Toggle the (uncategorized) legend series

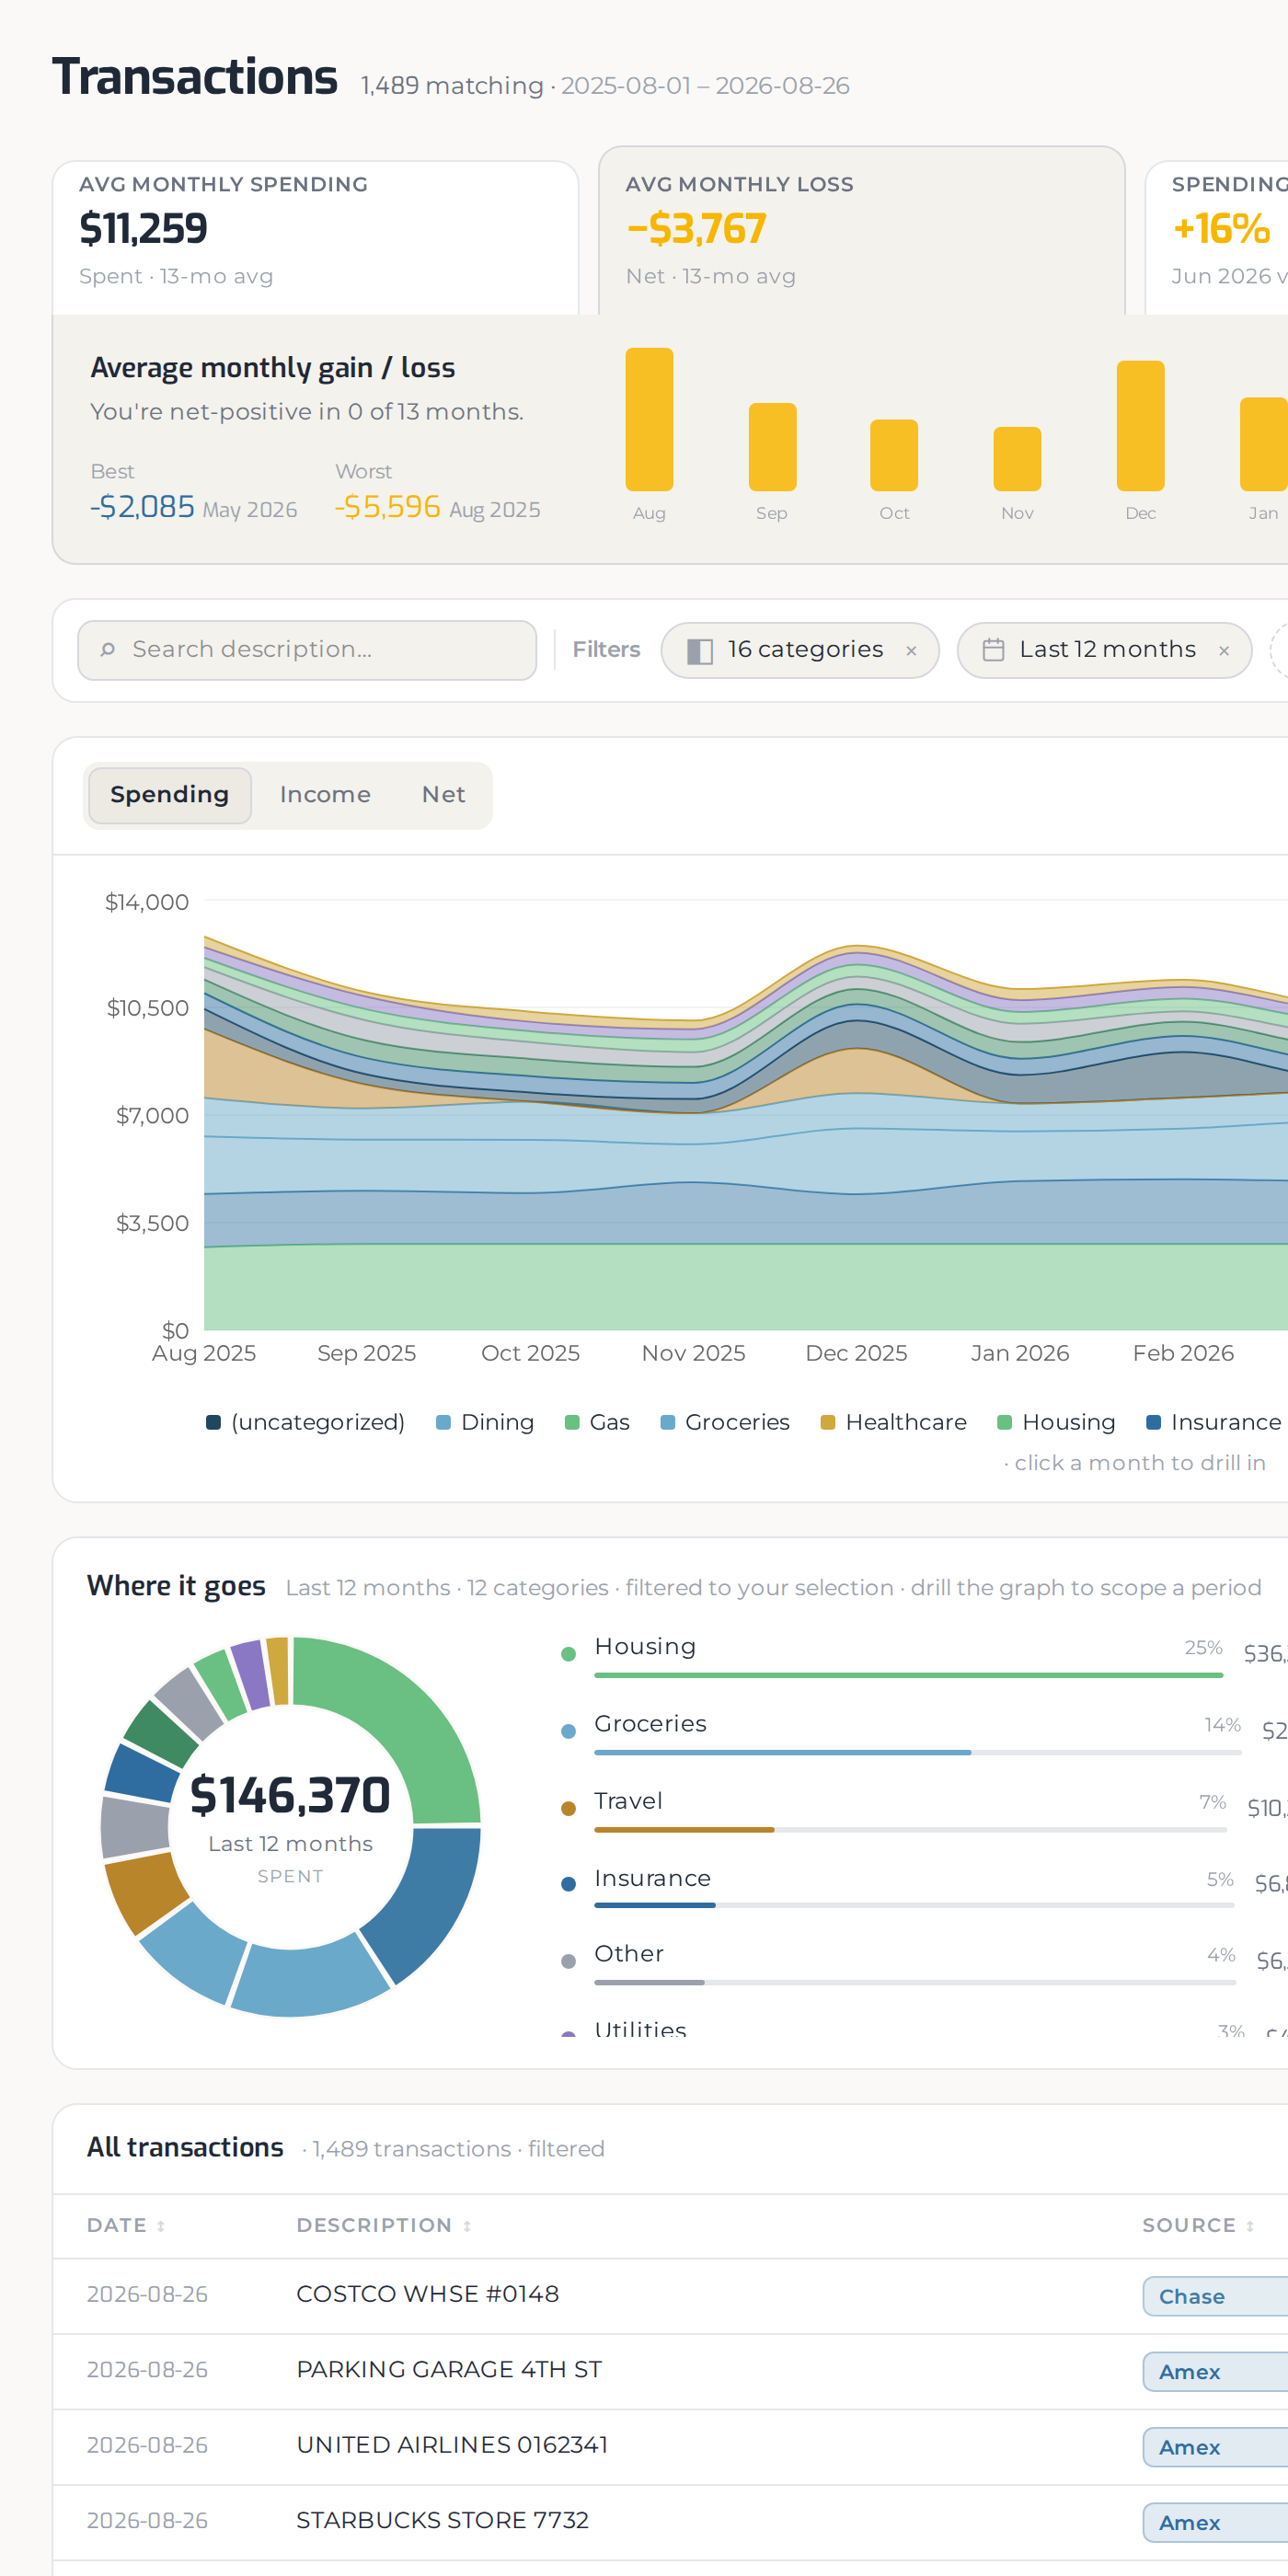pos(305,1422)
